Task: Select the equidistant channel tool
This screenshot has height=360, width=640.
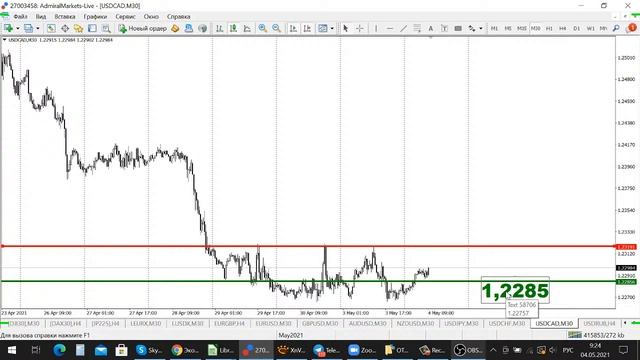Action: tap(417, 28)
